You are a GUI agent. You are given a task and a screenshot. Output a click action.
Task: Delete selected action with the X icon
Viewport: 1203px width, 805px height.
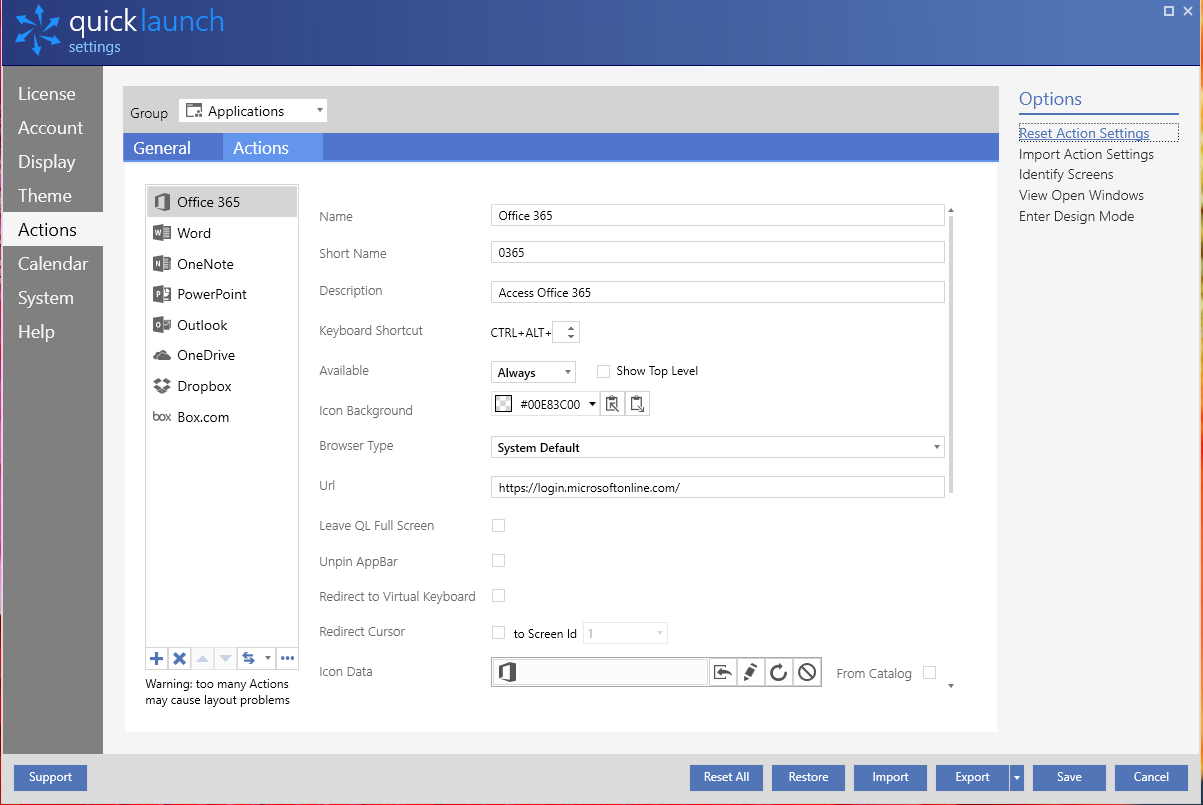(179, 658)
